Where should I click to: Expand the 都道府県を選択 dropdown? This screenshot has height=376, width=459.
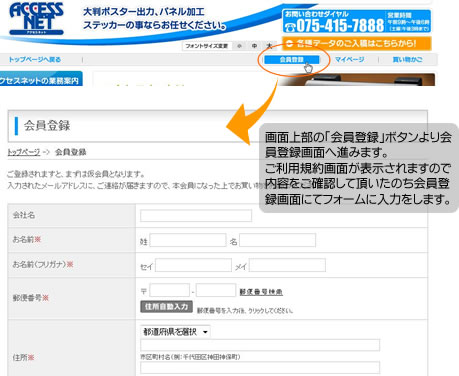tap(175, 332)
